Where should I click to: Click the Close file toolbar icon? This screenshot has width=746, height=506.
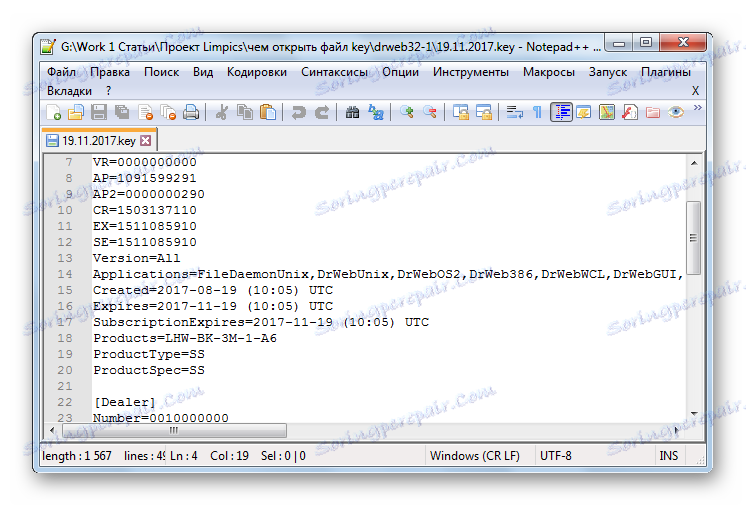tap(145, 113)
